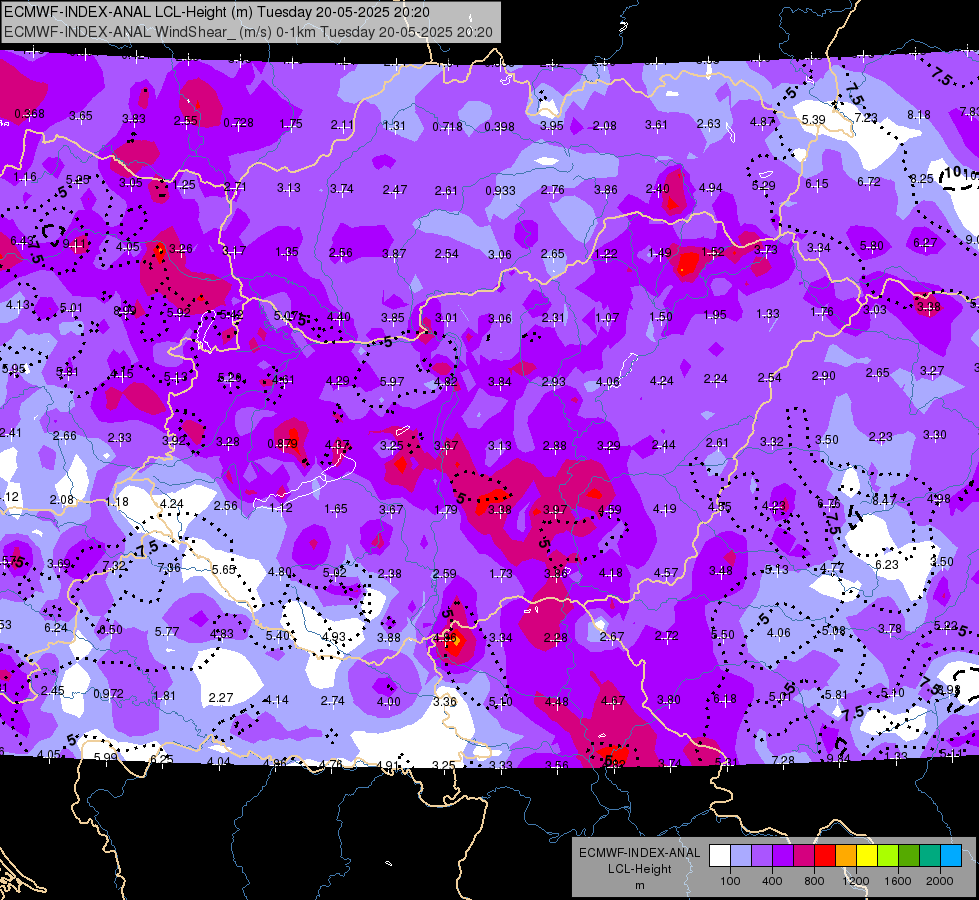Click the wind shear value 0.728
Screen dimensions: 979x900
tap(239, 122)
